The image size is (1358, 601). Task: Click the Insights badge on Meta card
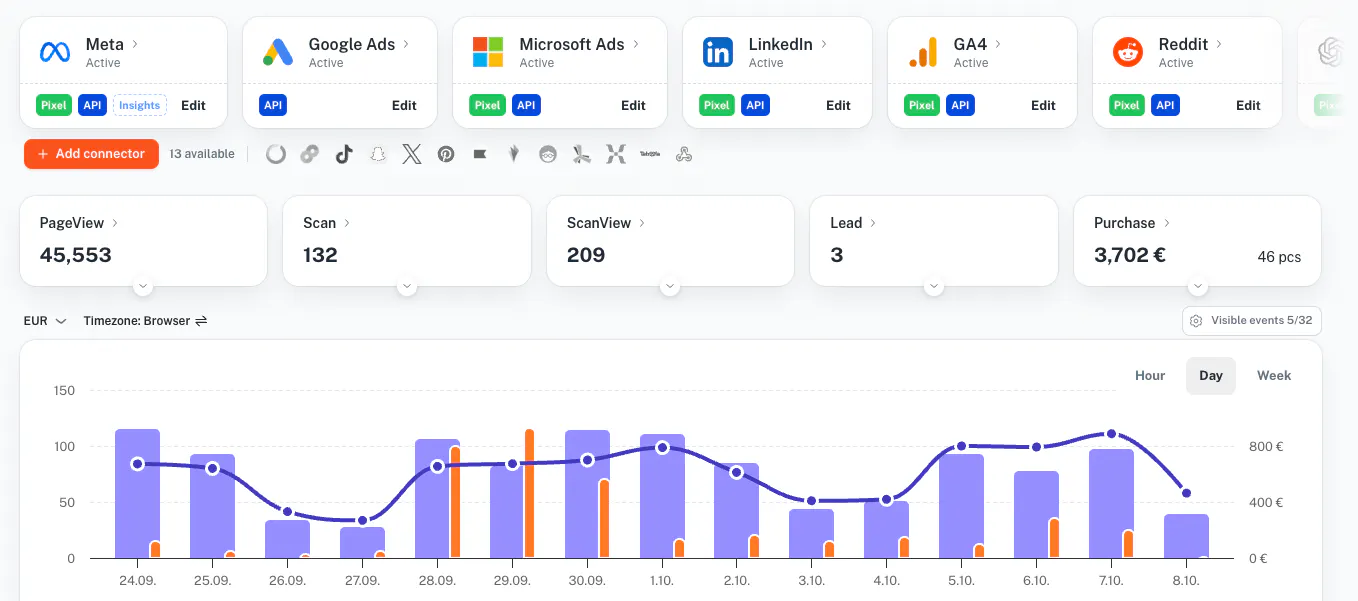coord(140,105)
